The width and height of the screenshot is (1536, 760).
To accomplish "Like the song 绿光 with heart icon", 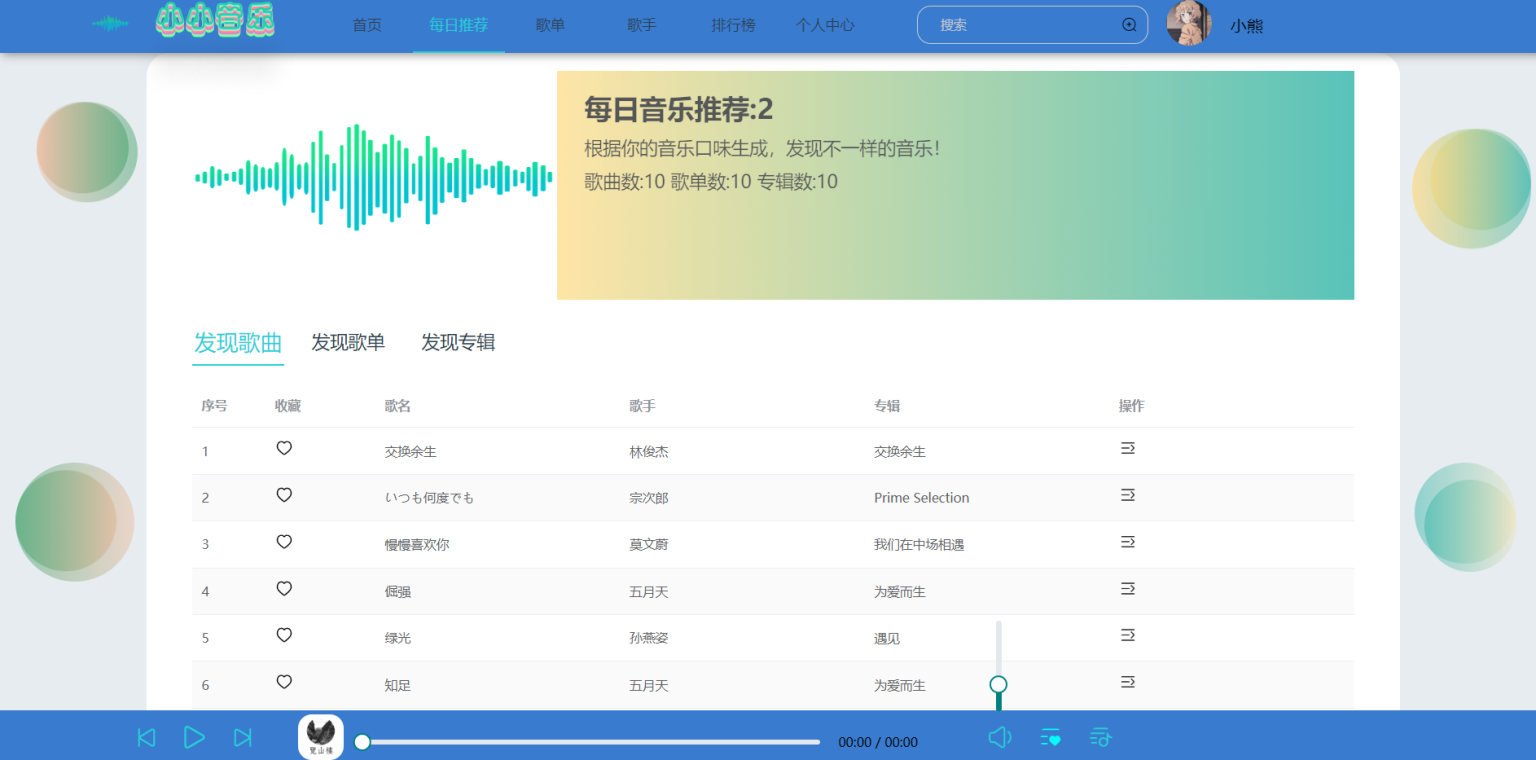I will pos(284,635).
